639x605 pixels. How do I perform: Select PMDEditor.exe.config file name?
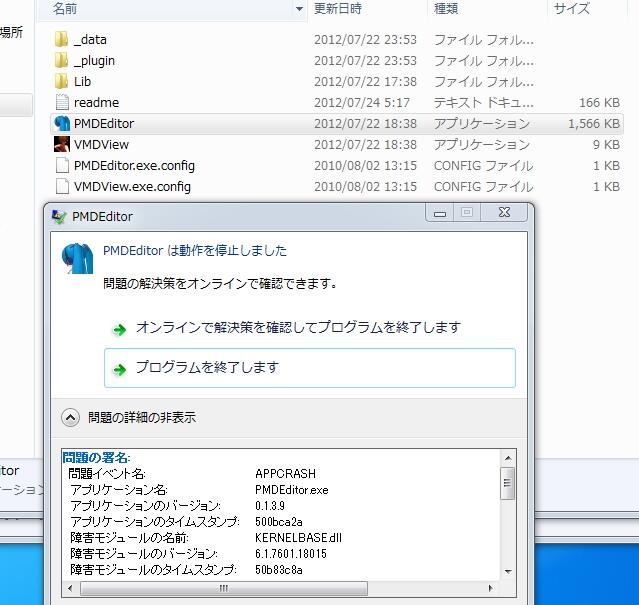[x=134, y=165]
